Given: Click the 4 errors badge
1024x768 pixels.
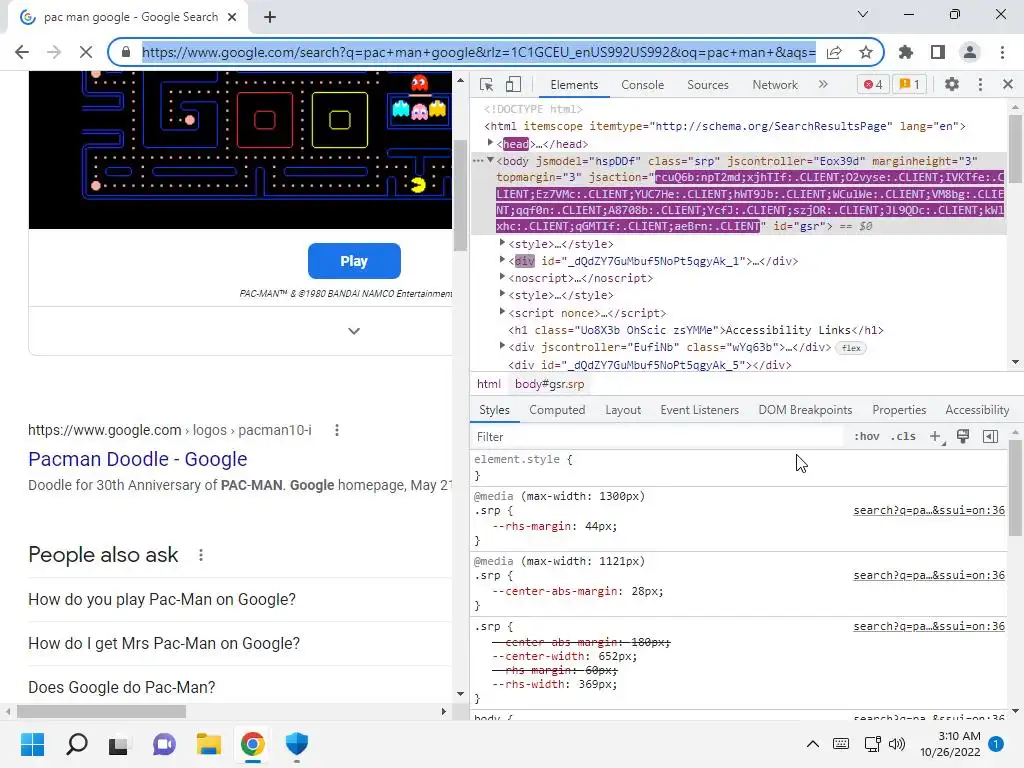Looking at the screenshot, I should [x=873, y=84].
